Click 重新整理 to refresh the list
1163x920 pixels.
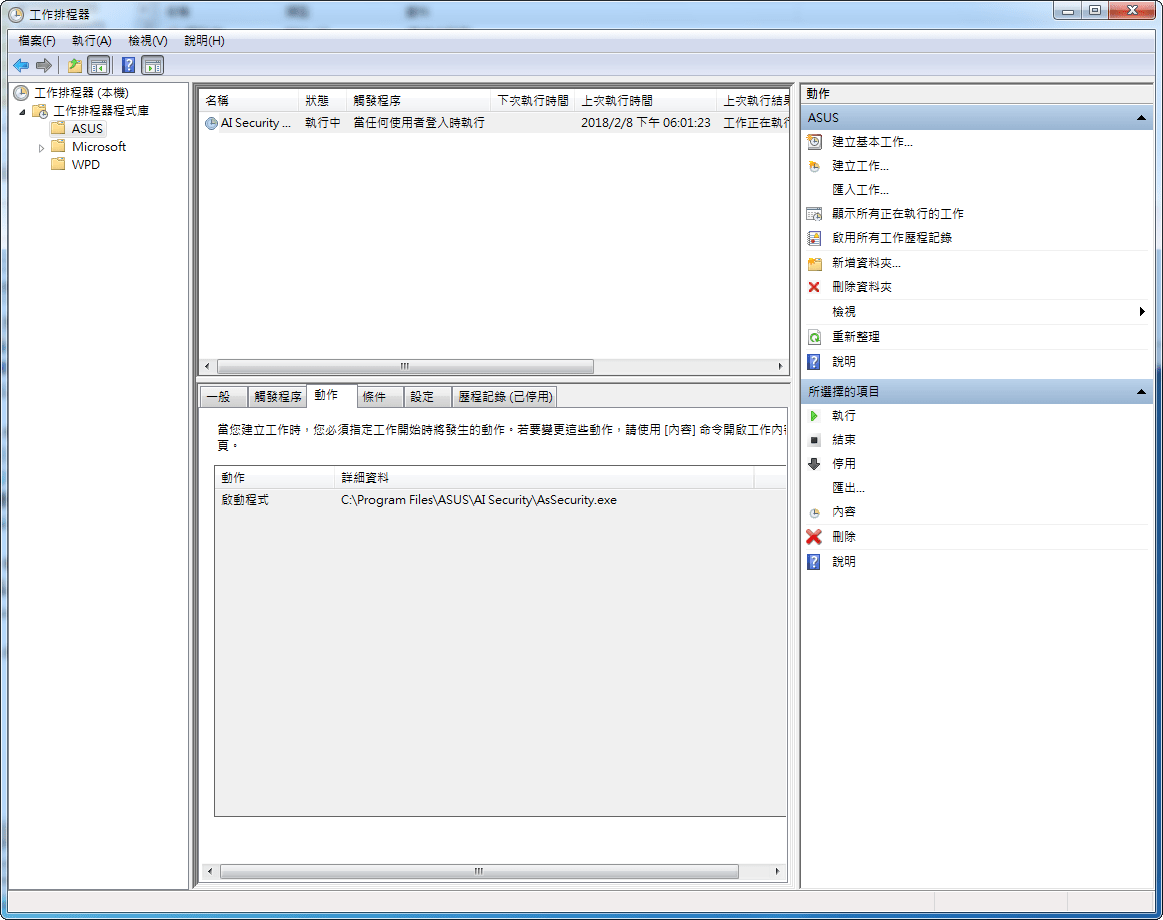[856, 337]
